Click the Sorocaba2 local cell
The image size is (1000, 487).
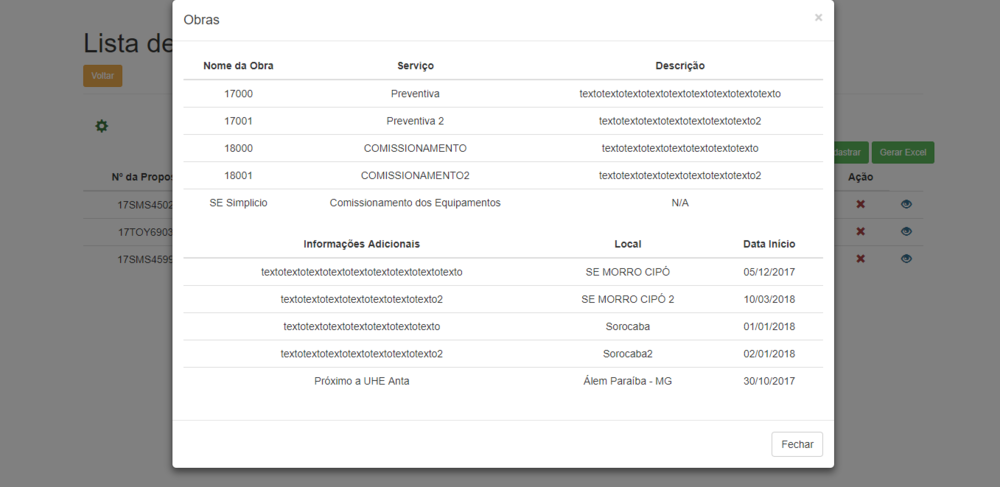tap(627, 354)
